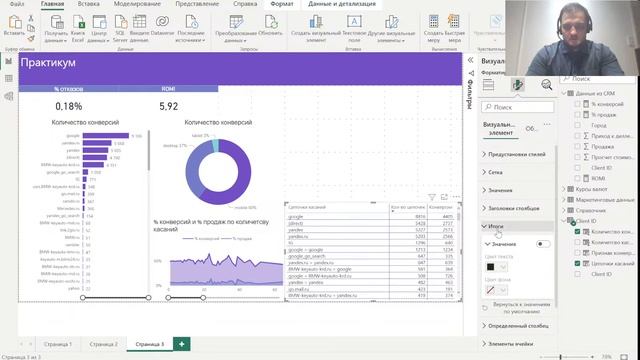Click the filter icon above the table visual
The height and width of the screenshot is (360, 640).
point(431,197)
